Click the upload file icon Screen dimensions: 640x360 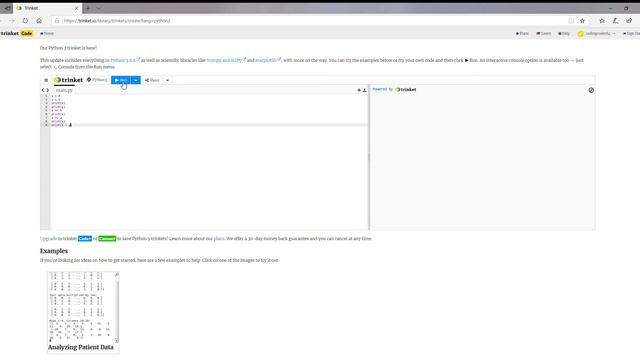(364, 90)
